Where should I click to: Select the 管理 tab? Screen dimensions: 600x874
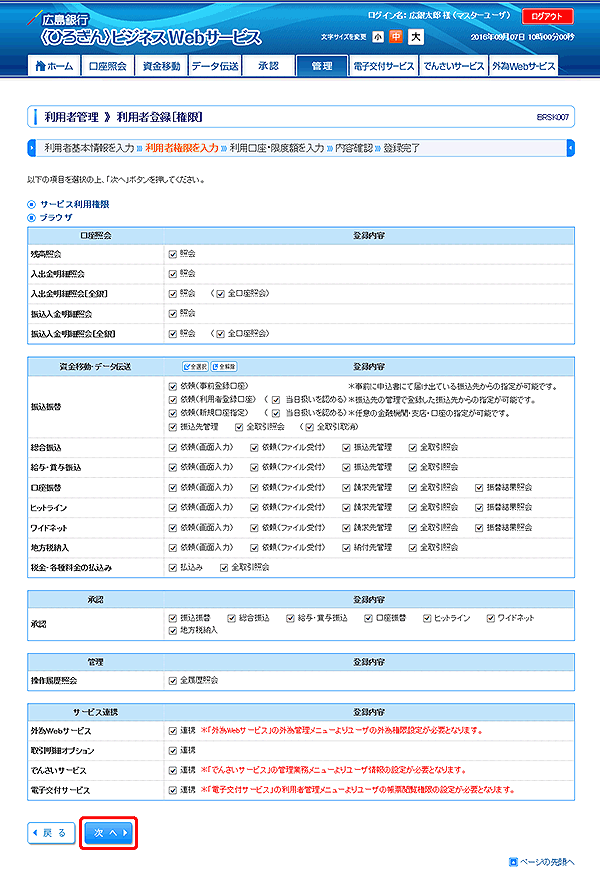tap(322, 66)
